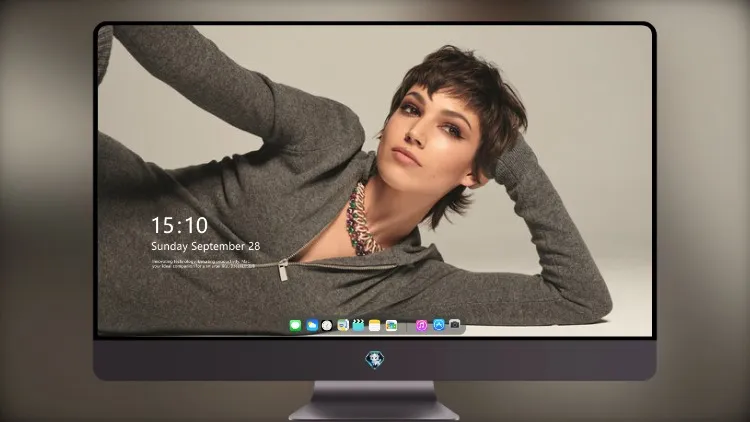Open the Weather app in the dock

point(312,326)
